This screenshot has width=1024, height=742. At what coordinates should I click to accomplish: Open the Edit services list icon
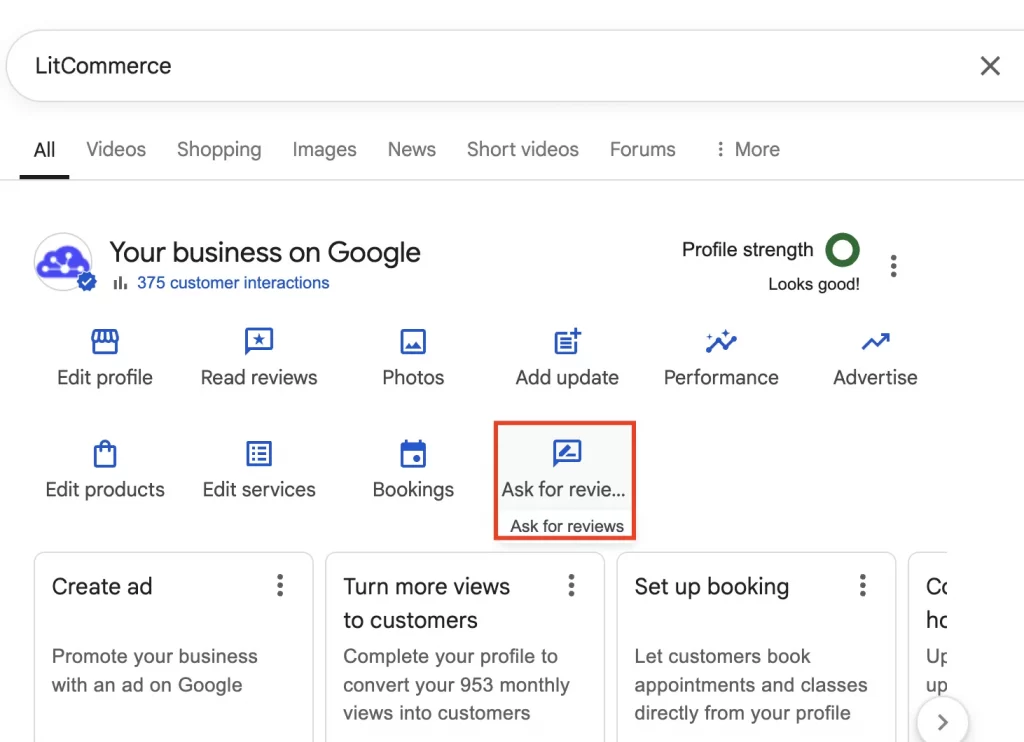click(x=259, y=453)
